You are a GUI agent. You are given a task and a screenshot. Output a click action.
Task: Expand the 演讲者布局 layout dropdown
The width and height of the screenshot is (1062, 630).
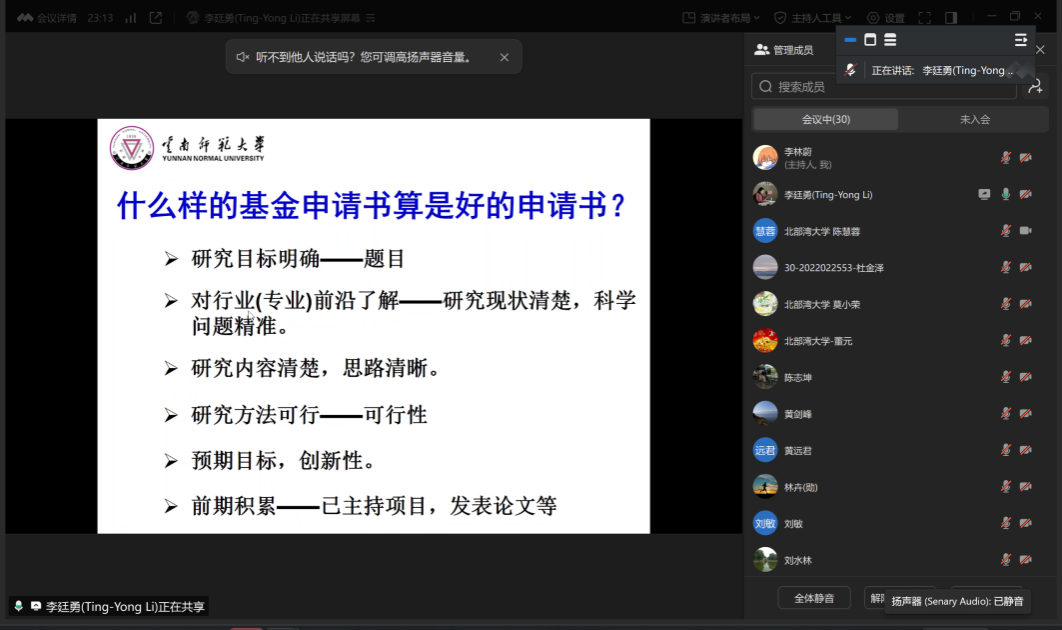point(721,18)
